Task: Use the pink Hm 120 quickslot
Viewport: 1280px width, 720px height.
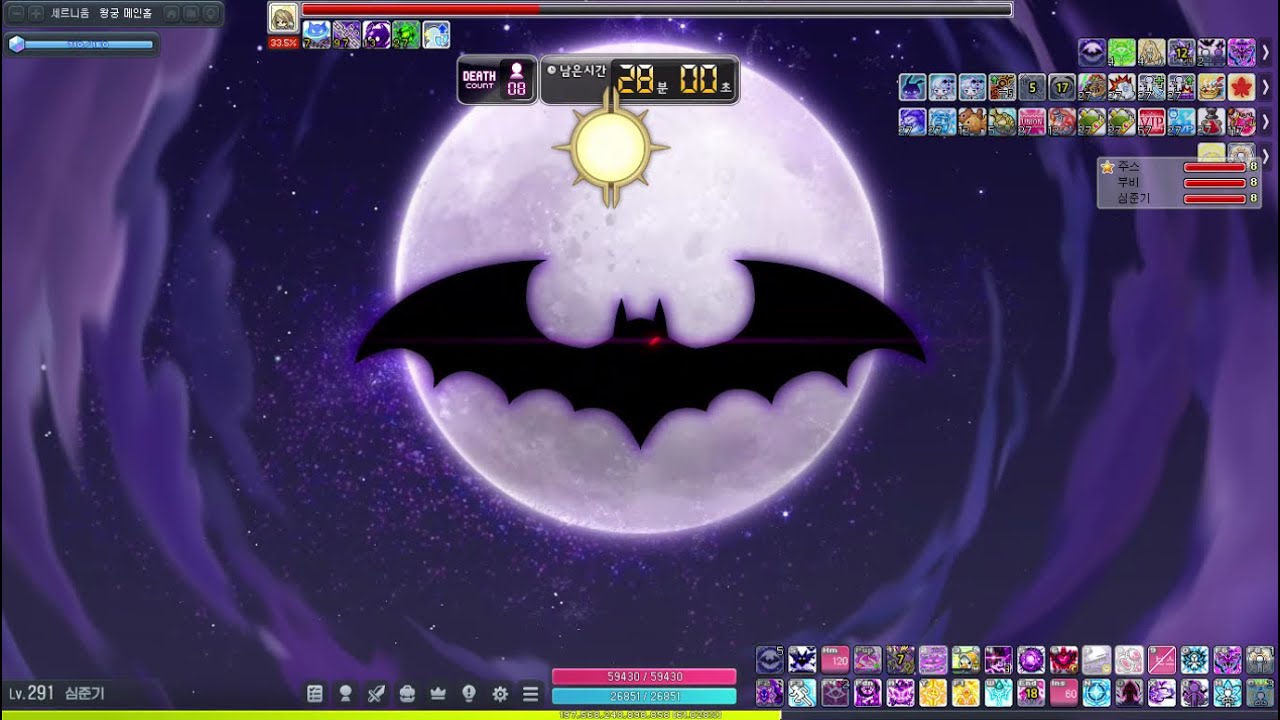Action: pyautogui.click(x=835, y=659)
